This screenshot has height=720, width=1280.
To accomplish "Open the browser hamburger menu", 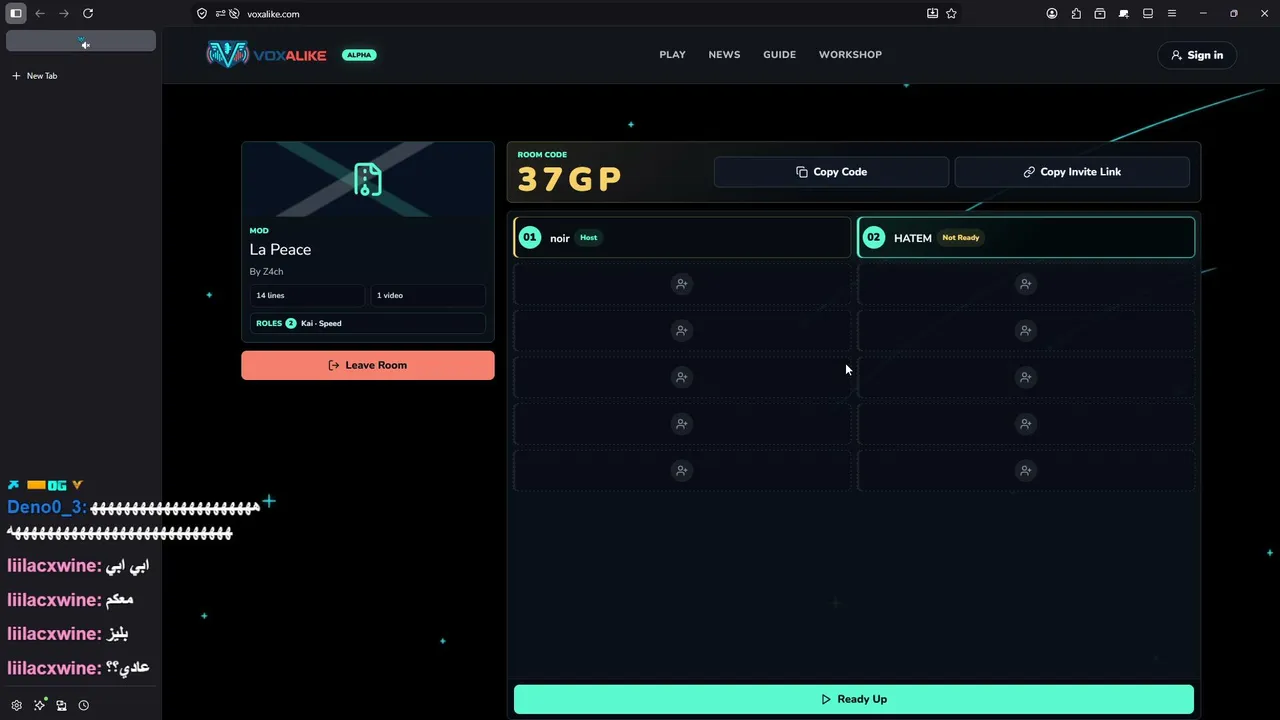I will [1172, 13].
